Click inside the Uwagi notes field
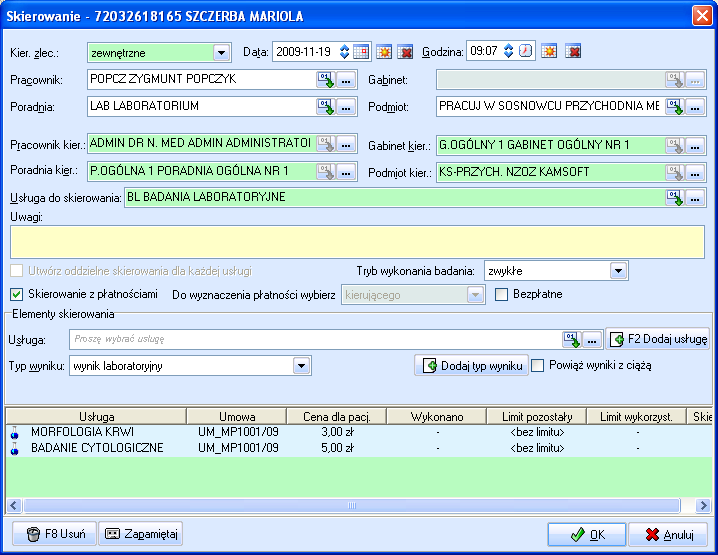The height and width of the screenshot is (555, 718). click(357, 242)
